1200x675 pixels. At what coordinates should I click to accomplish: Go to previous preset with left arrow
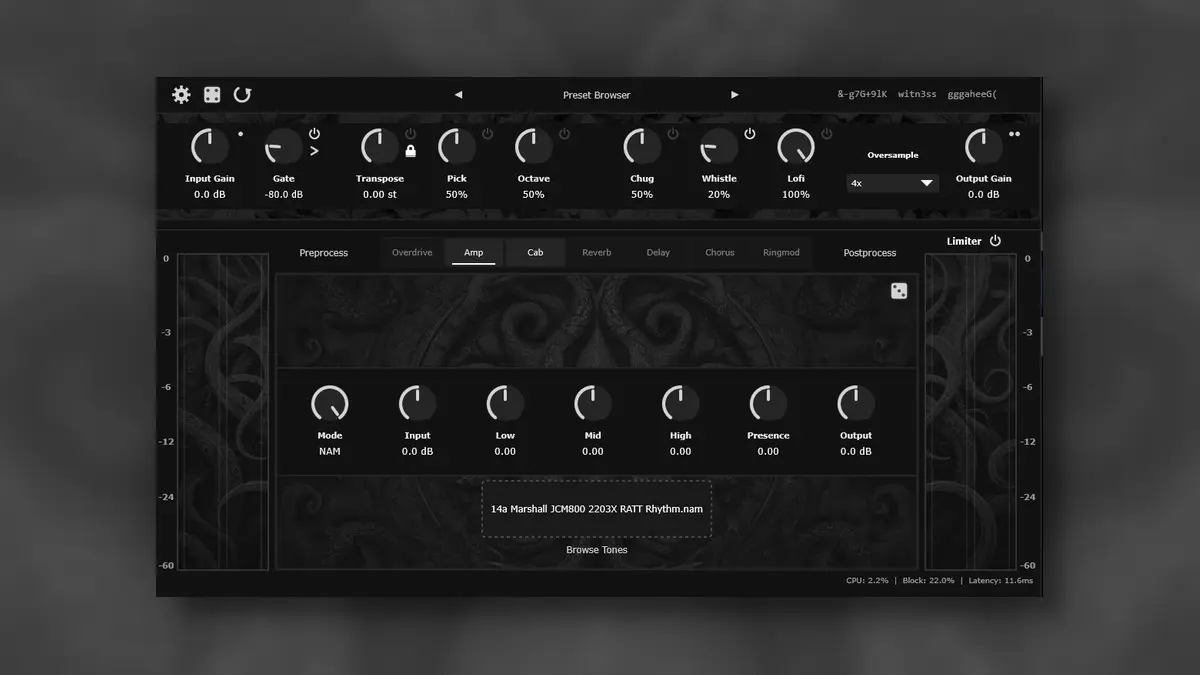[x=458, y=95]
